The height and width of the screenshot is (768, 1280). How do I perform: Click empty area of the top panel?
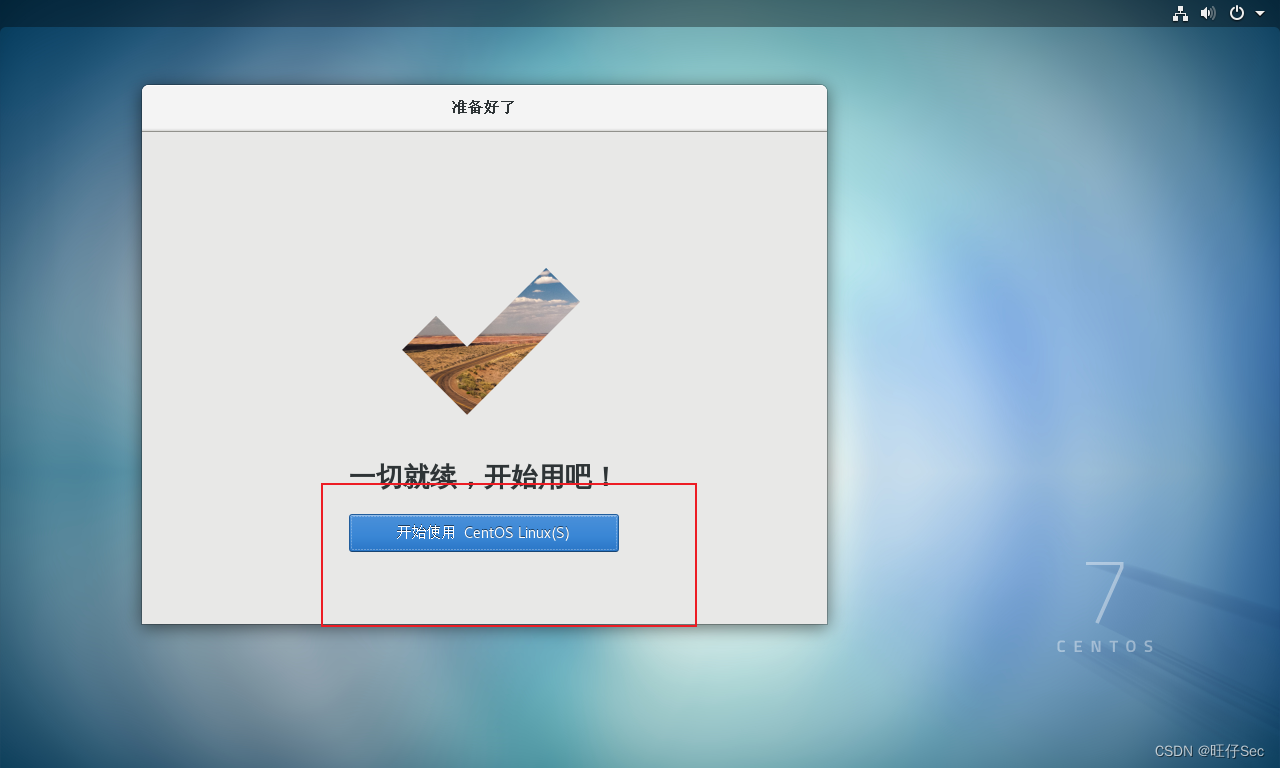(600, 13)
